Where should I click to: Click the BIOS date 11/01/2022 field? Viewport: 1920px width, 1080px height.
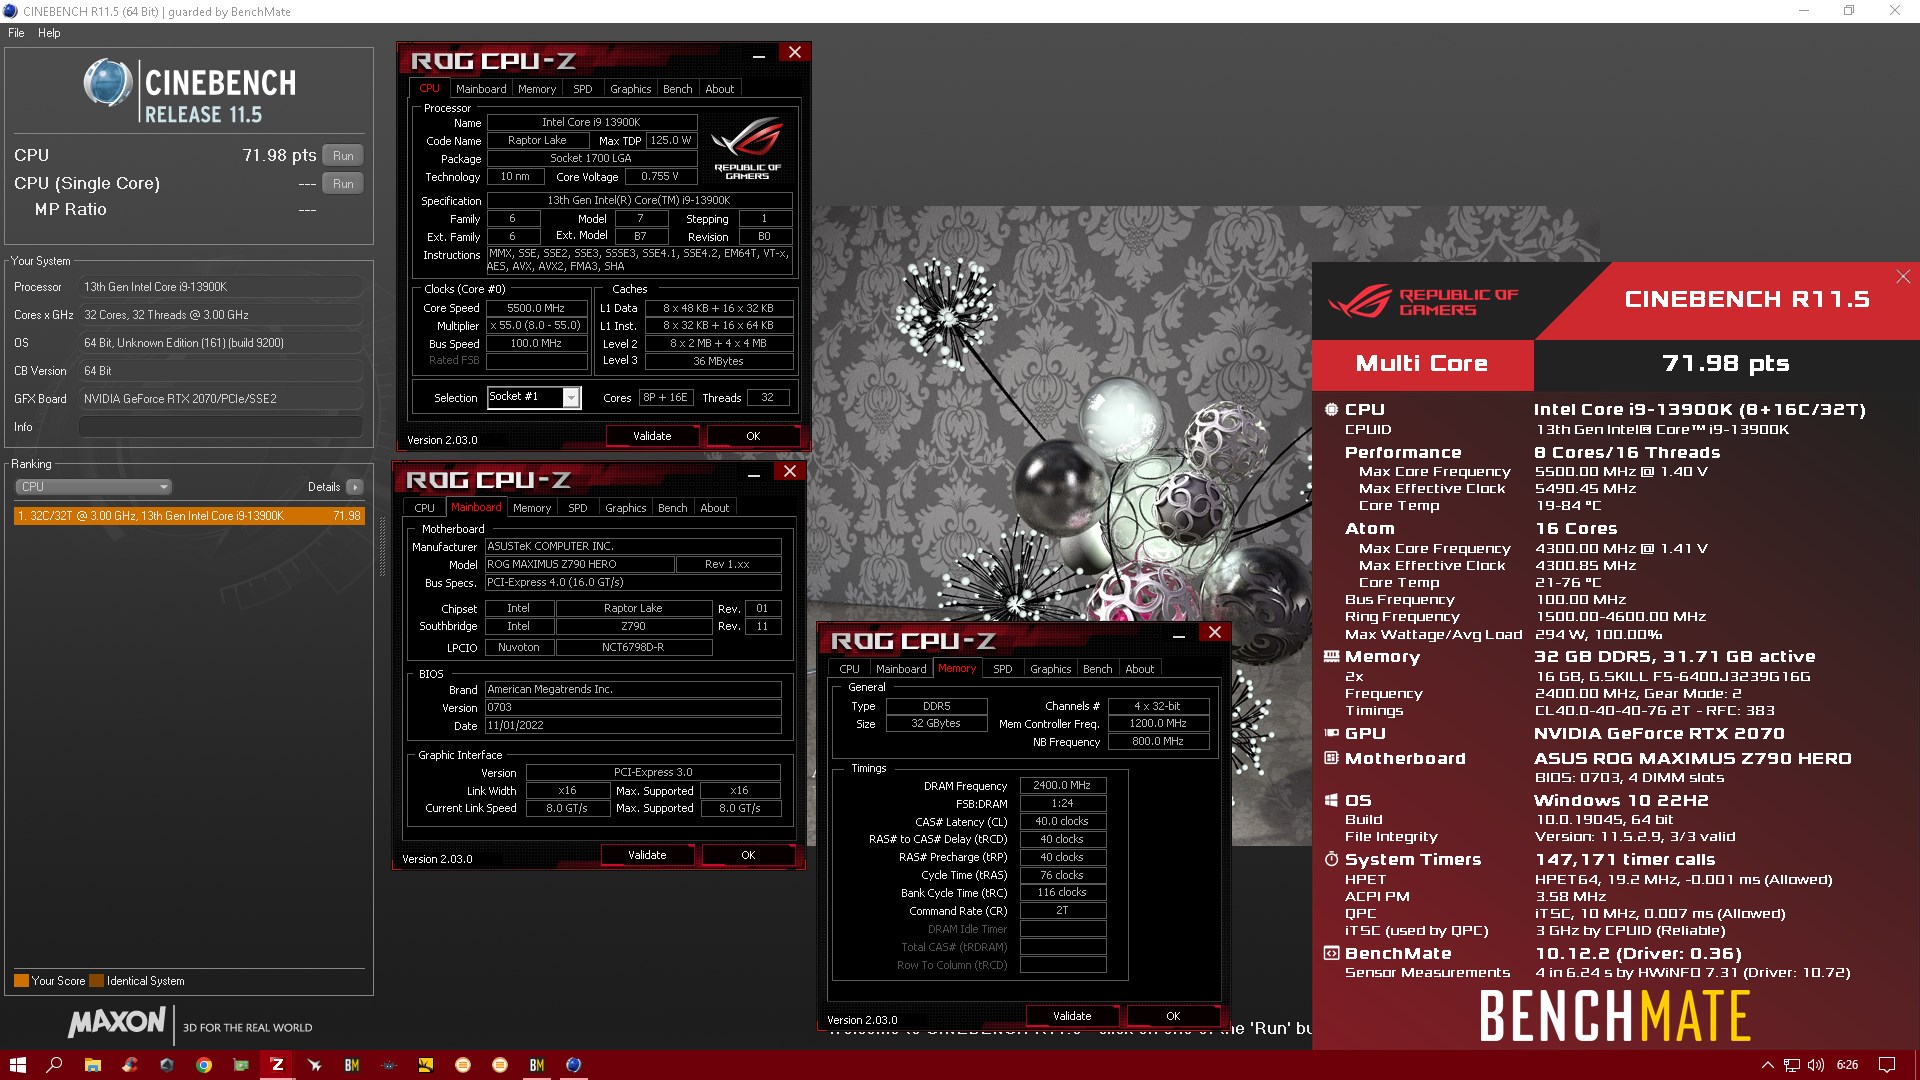(633, 726)
